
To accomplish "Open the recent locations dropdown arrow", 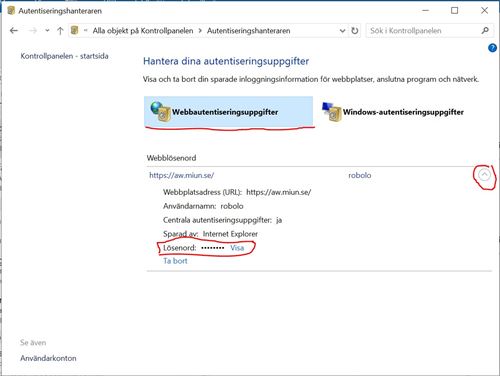I will 47,31.
